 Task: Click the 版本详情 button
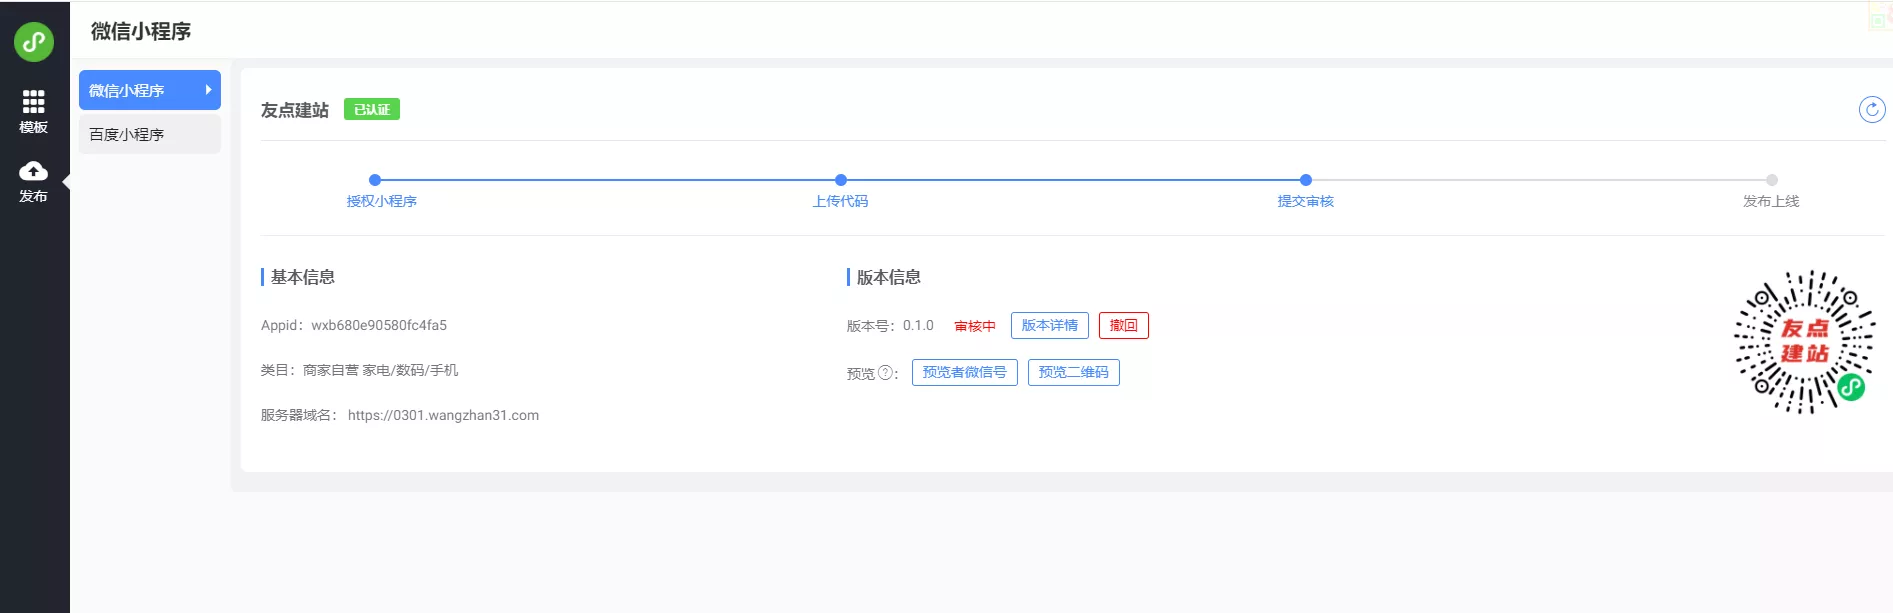(x=1049, y=326)
